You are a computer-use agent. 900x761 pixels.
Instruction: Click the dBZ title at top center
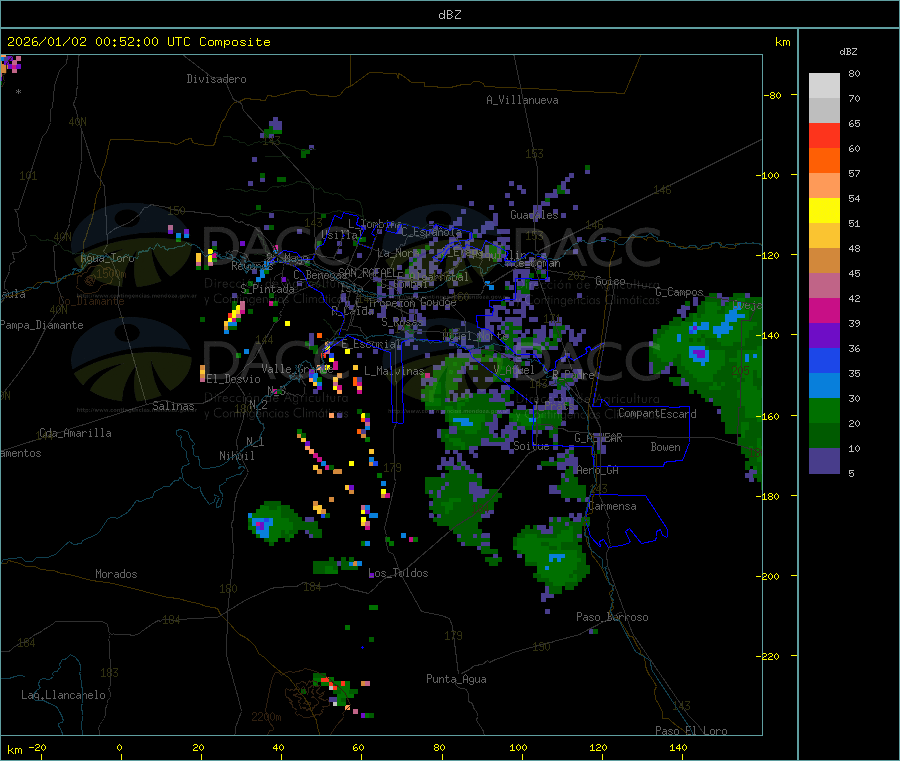pyautogui.click(x=449, y=15)
